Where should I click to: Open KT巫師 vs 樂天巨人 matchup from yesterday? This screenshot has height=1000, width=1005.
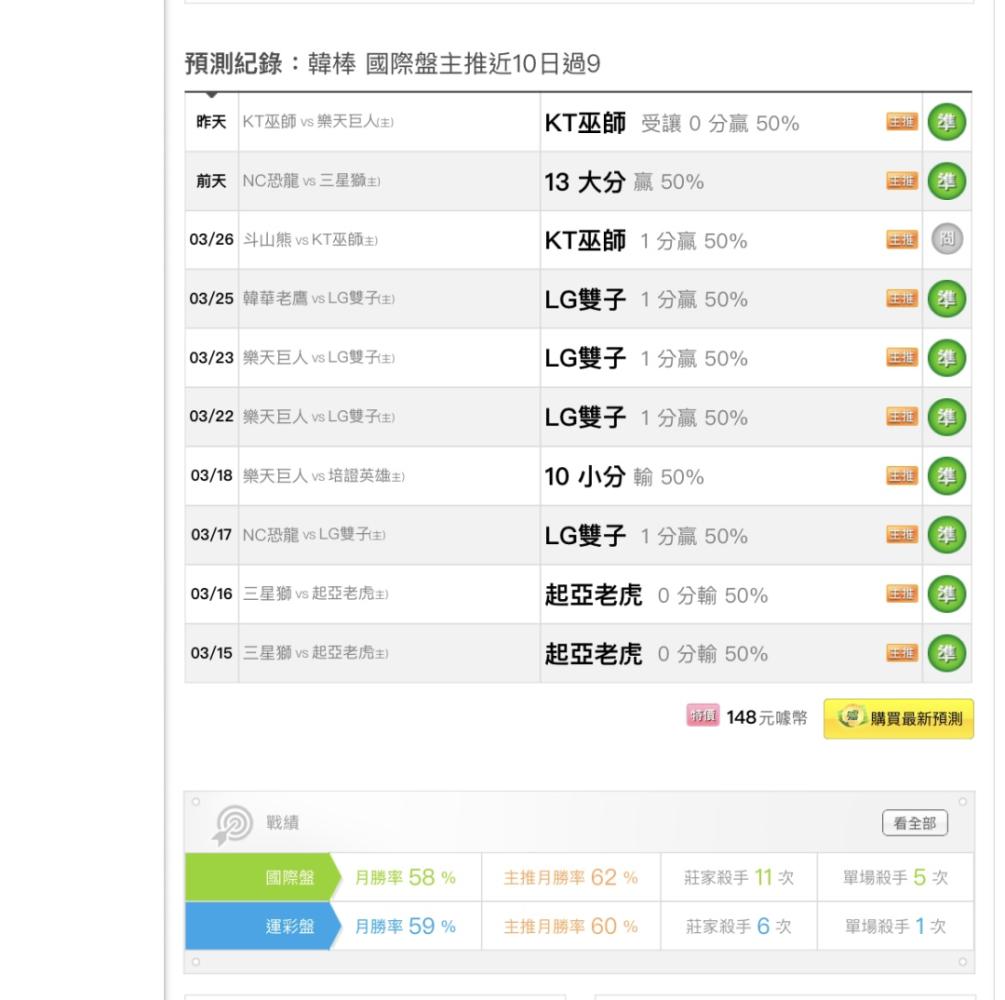click(318, 123)
